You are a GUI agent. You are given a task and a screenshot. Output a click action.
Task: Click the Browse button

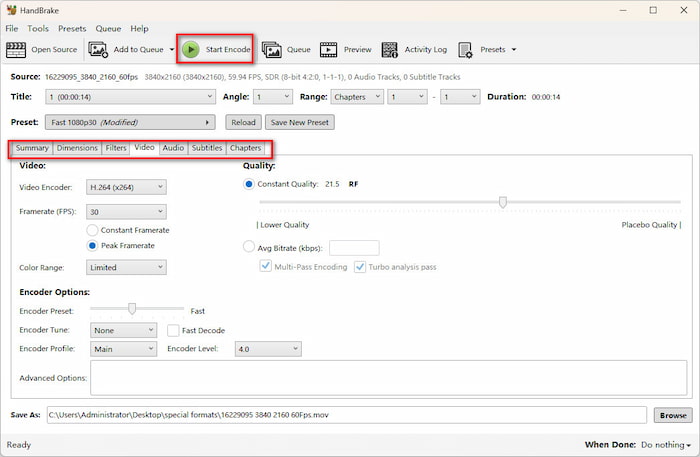673,415
